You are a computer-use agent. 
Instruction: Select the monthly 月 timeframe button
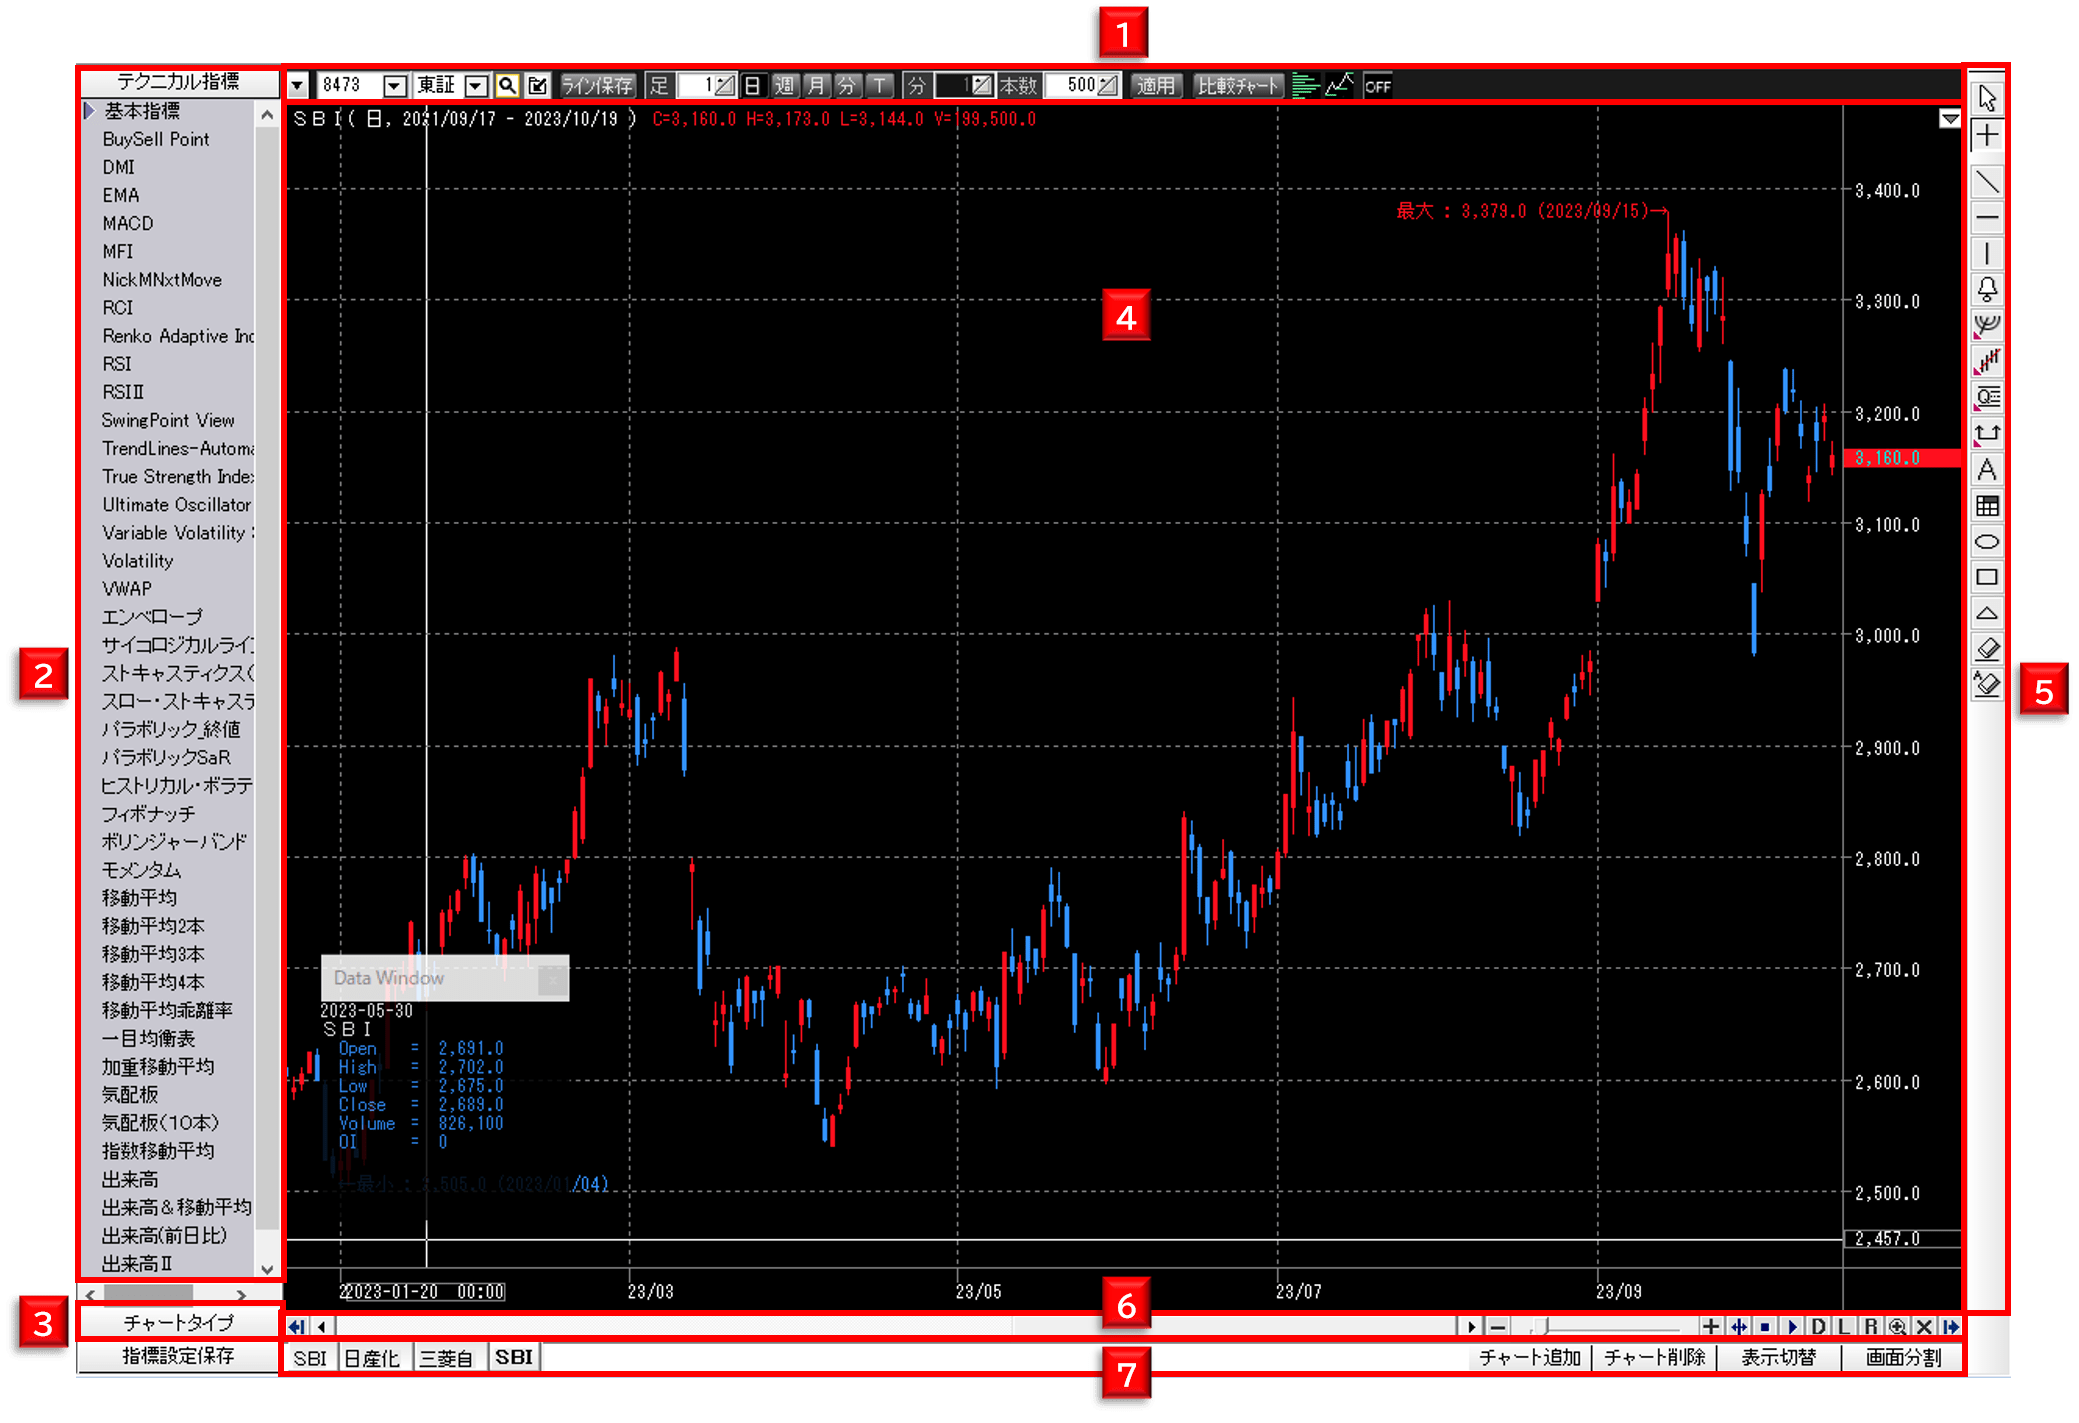pos(816,86)
